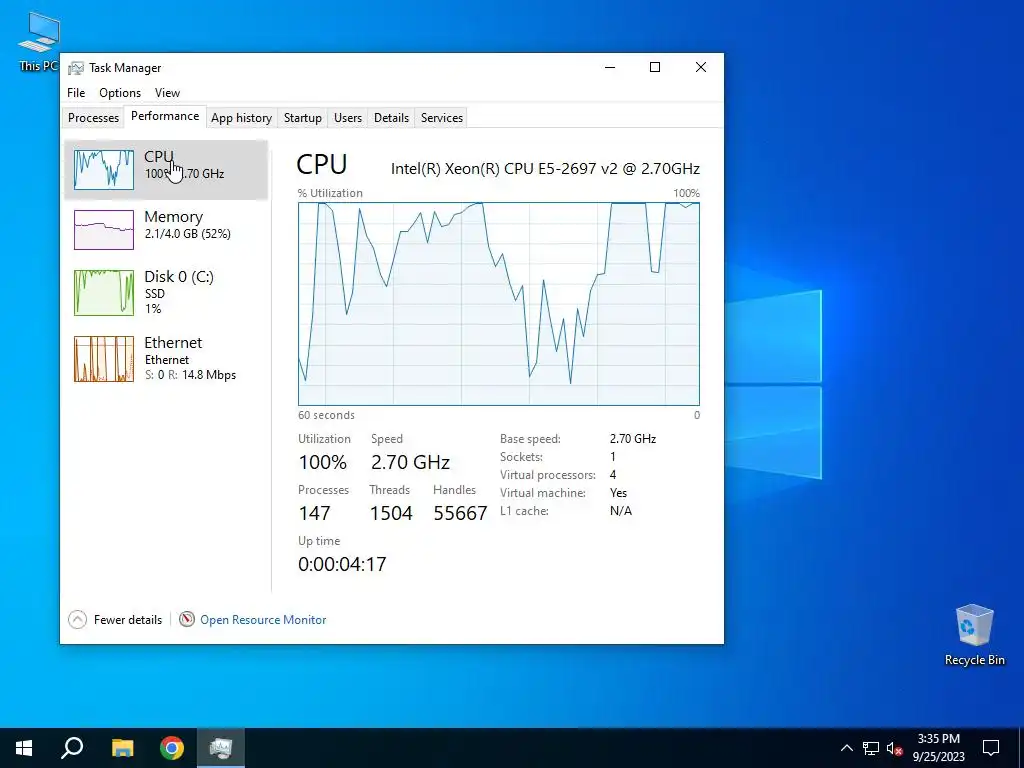Click the up time 0:00:04:17
The height and width of the screenshot is (768, 1024).
[342, 564]
